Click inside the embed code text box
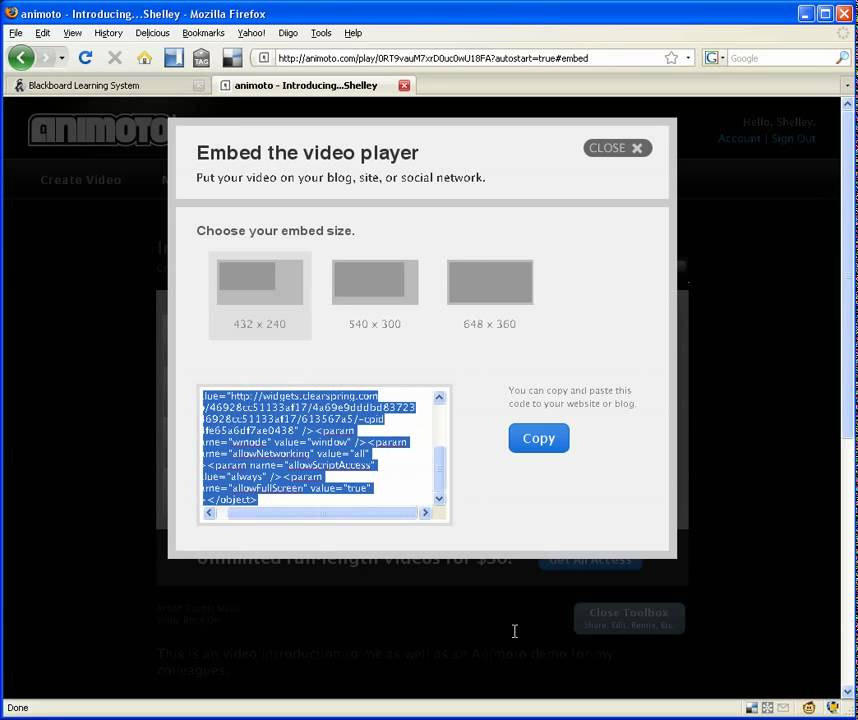The image size is (858, 720). (x=317, y=448)
